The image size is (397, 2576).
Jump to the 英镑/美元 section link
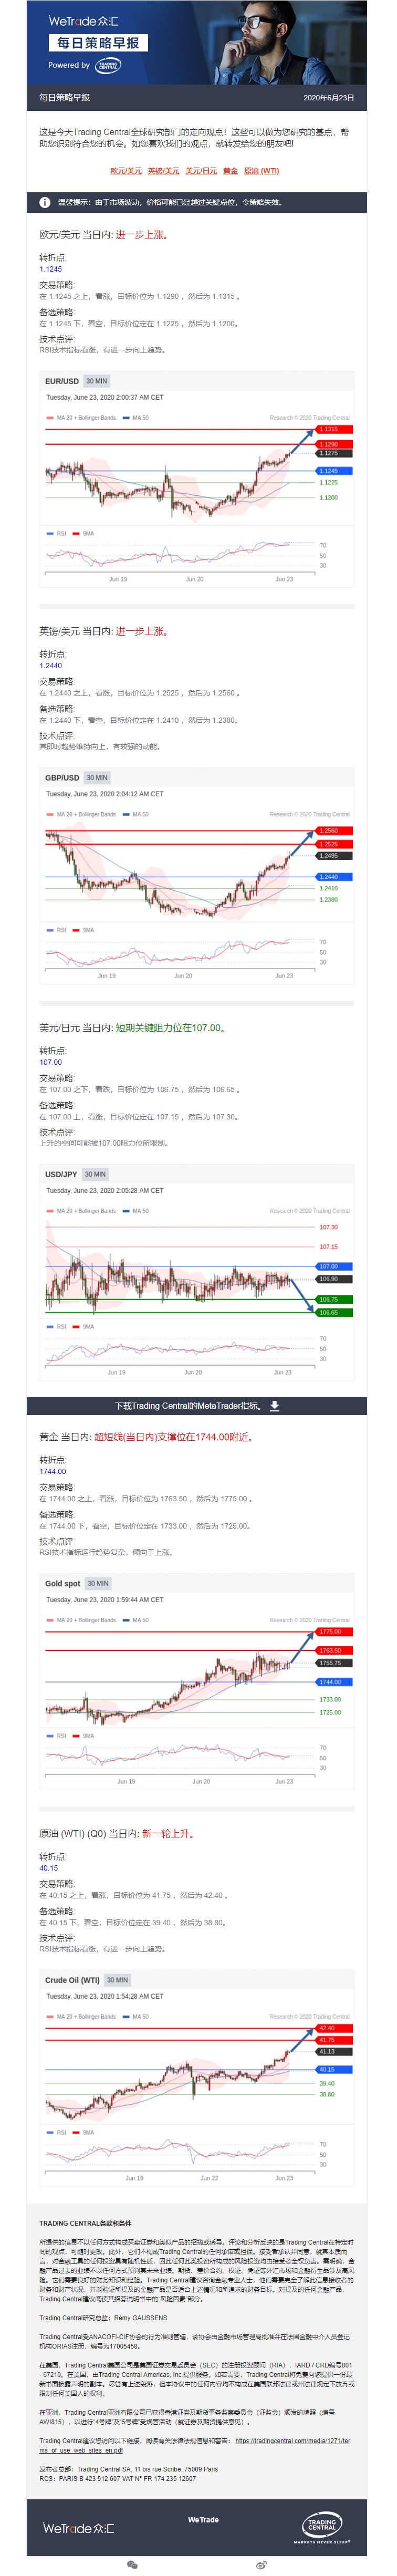(x=164, y=171)
